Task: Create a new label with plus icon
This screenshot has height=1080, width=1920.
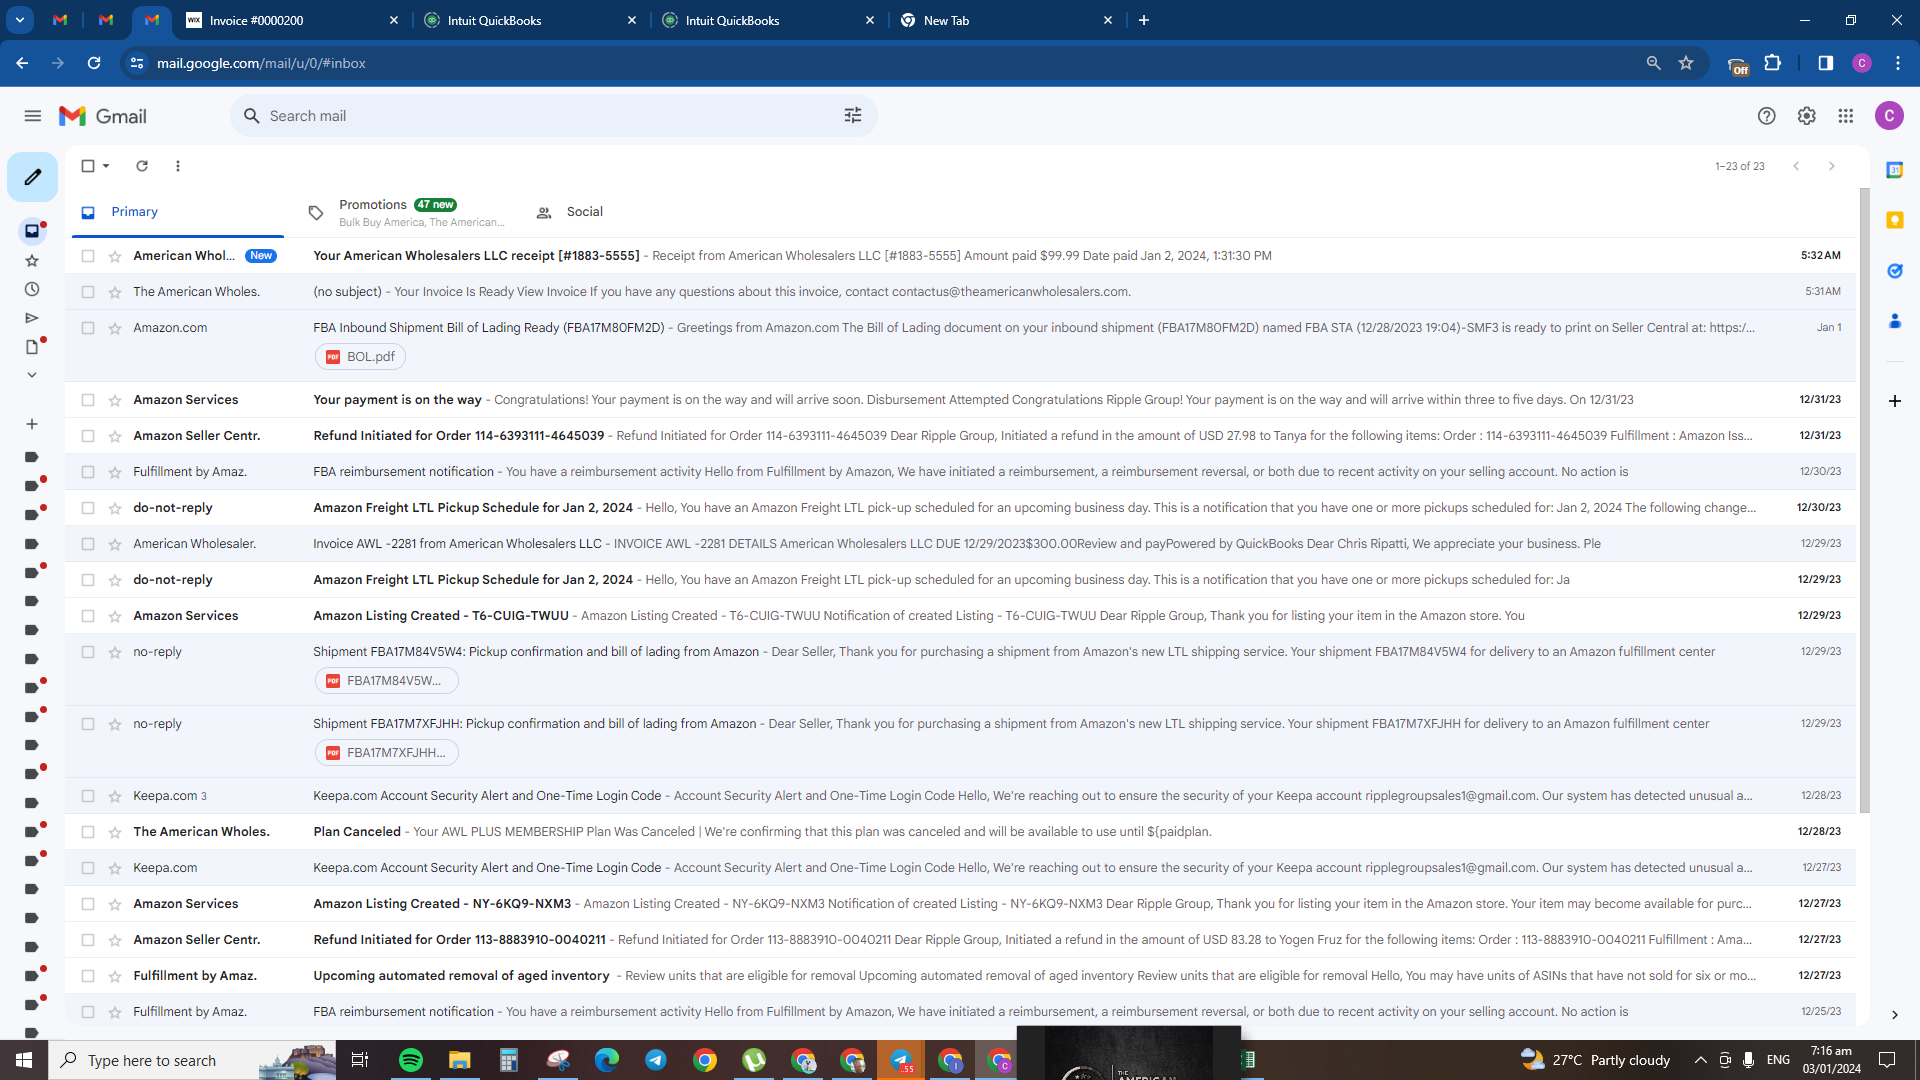Action: click(x=32, y=424)
